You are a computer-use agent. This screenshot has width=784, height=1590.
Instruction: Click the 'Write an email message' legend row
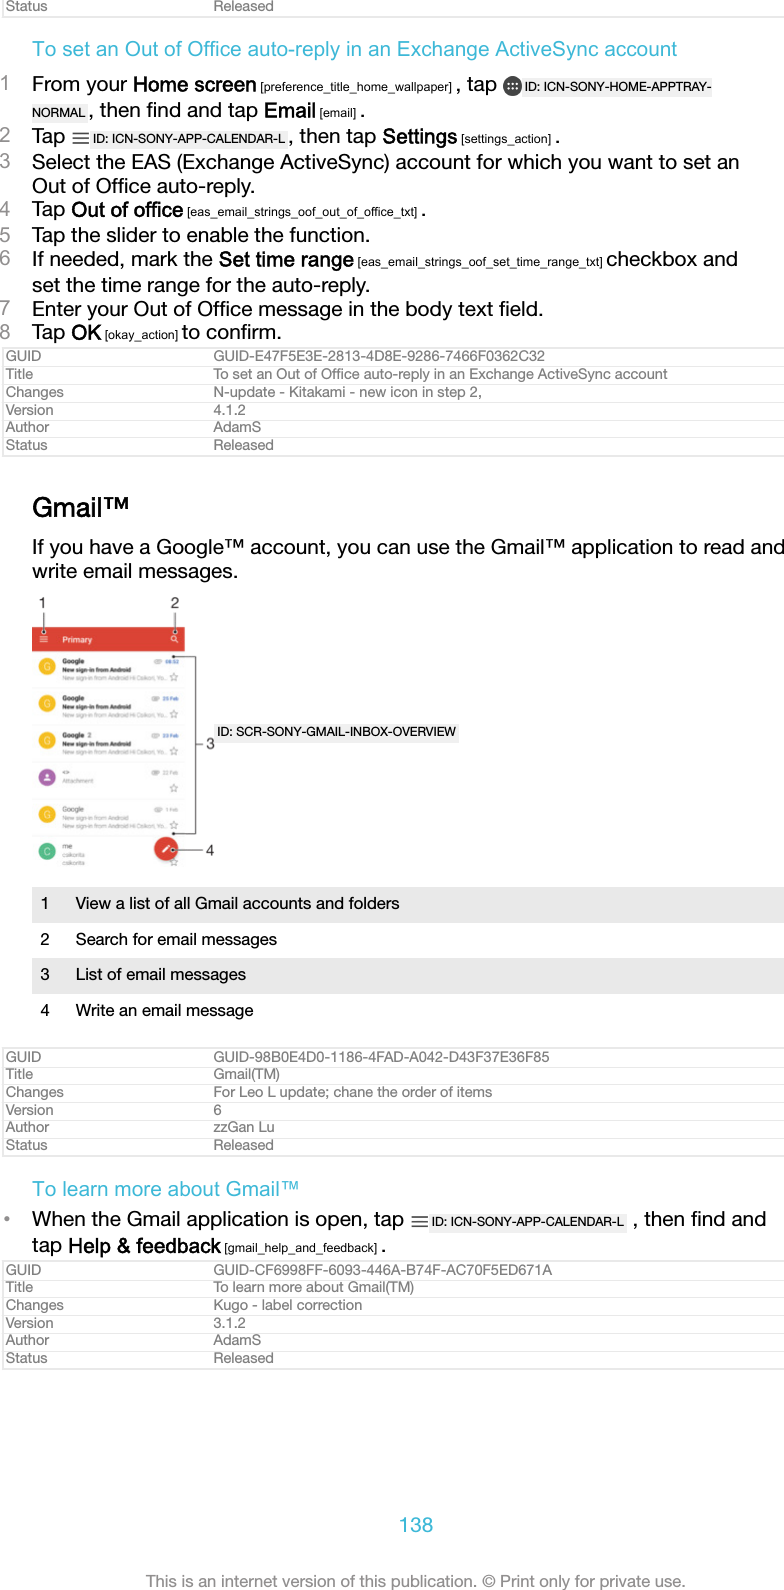click(164, 1011)
